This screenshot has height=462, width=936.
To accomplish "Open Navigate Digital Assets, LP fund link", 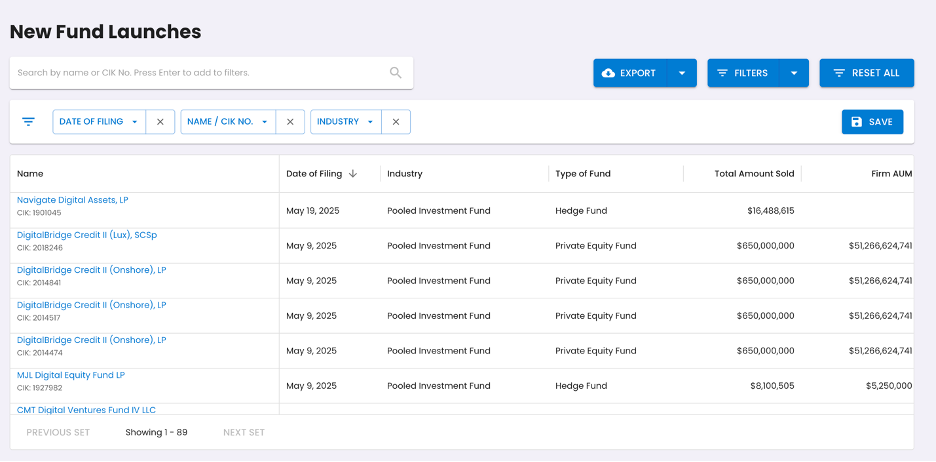I will click(72, 200).
